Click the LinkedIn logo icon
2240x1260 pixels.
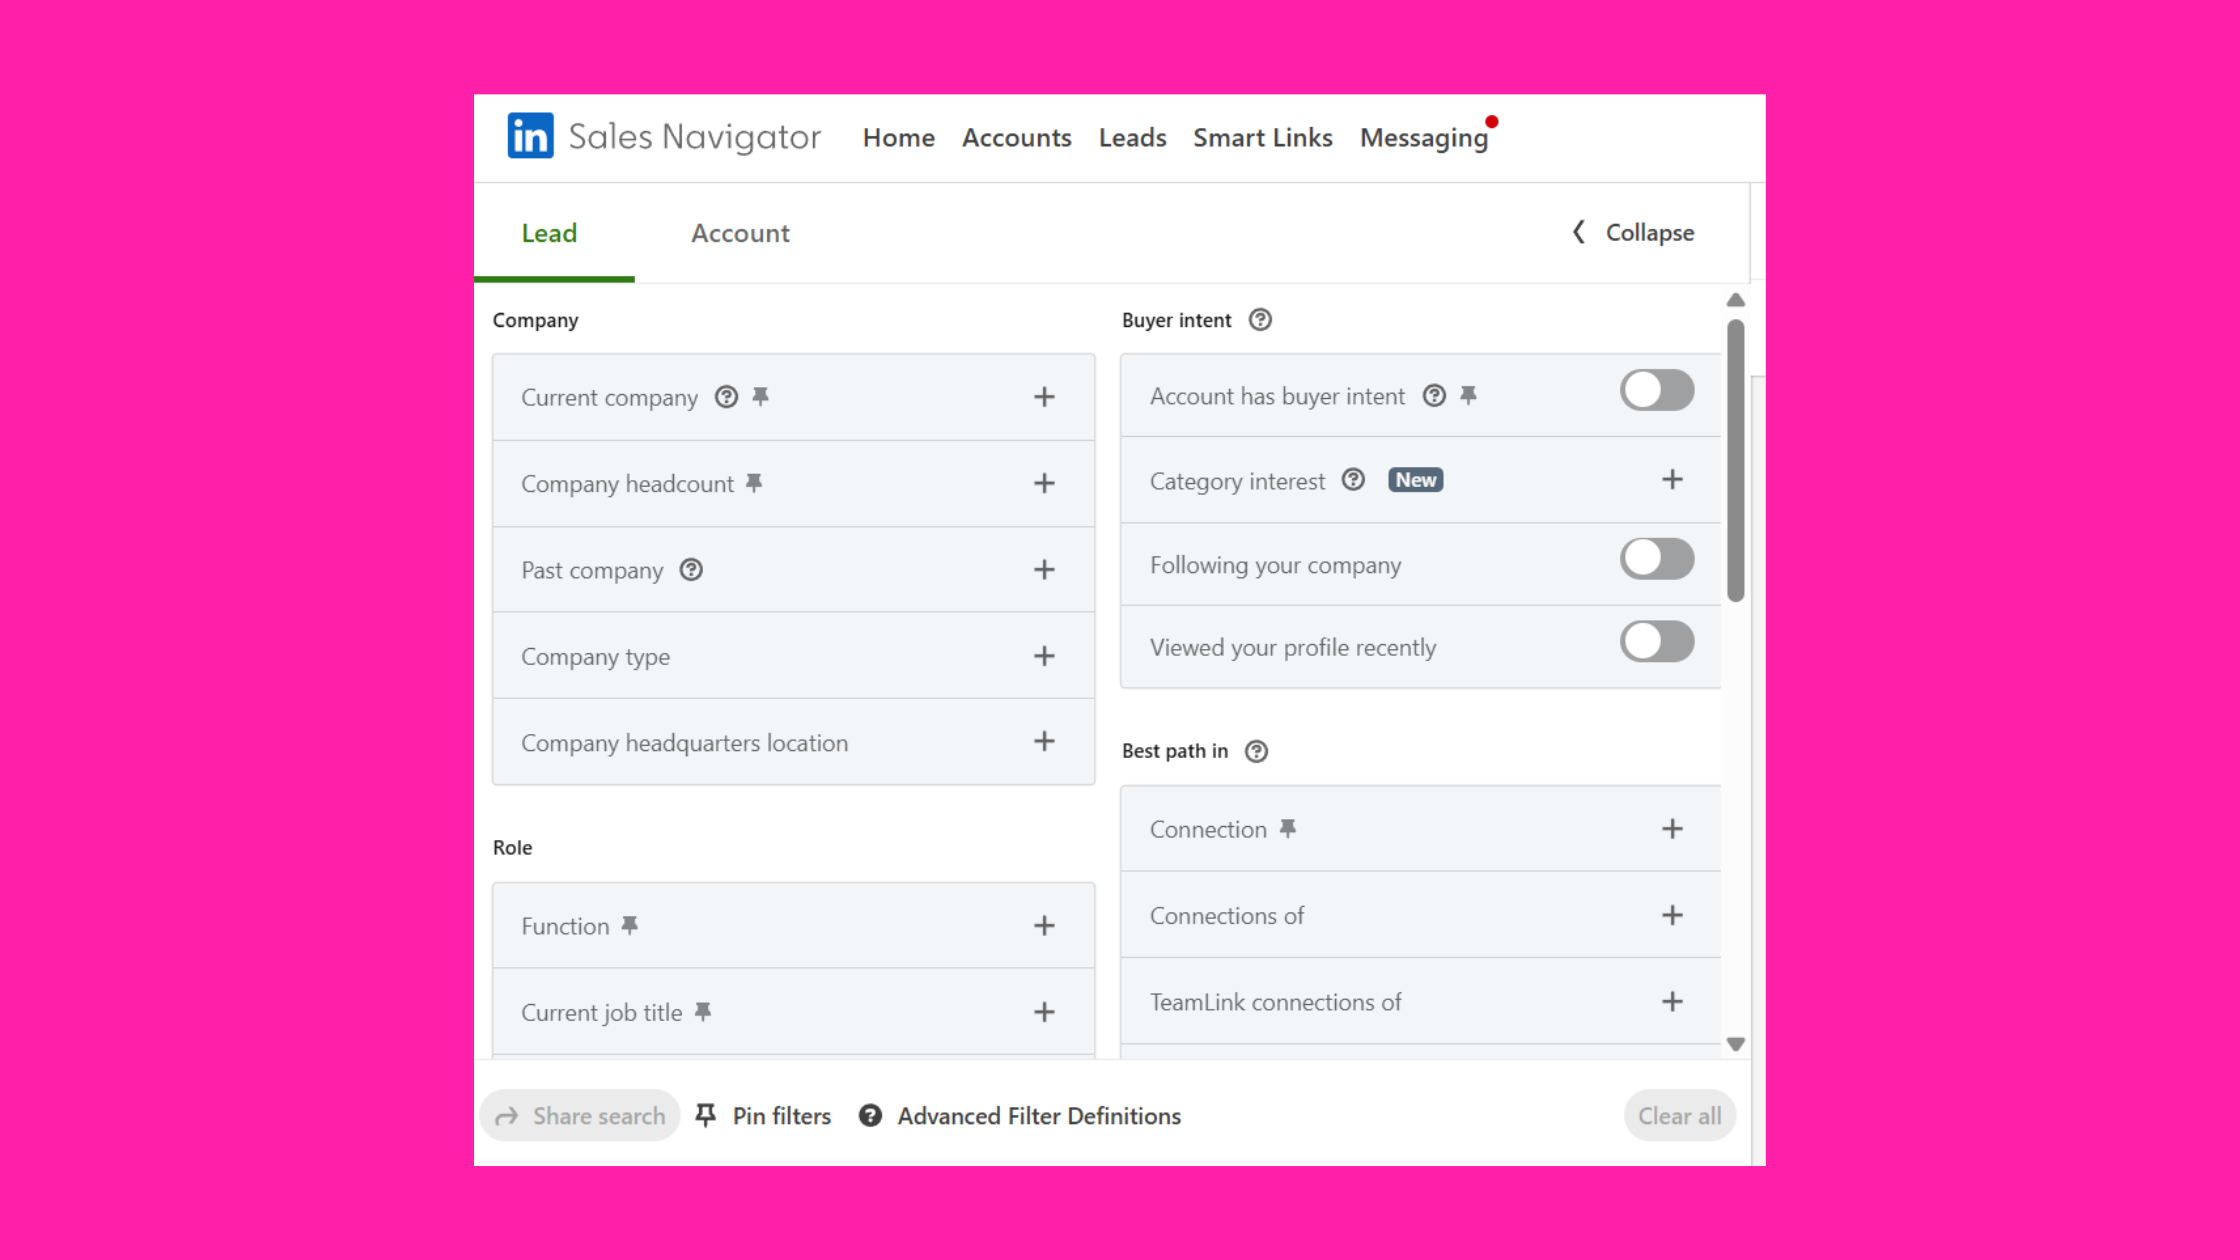pyautogui.click(x=530, y=136)
